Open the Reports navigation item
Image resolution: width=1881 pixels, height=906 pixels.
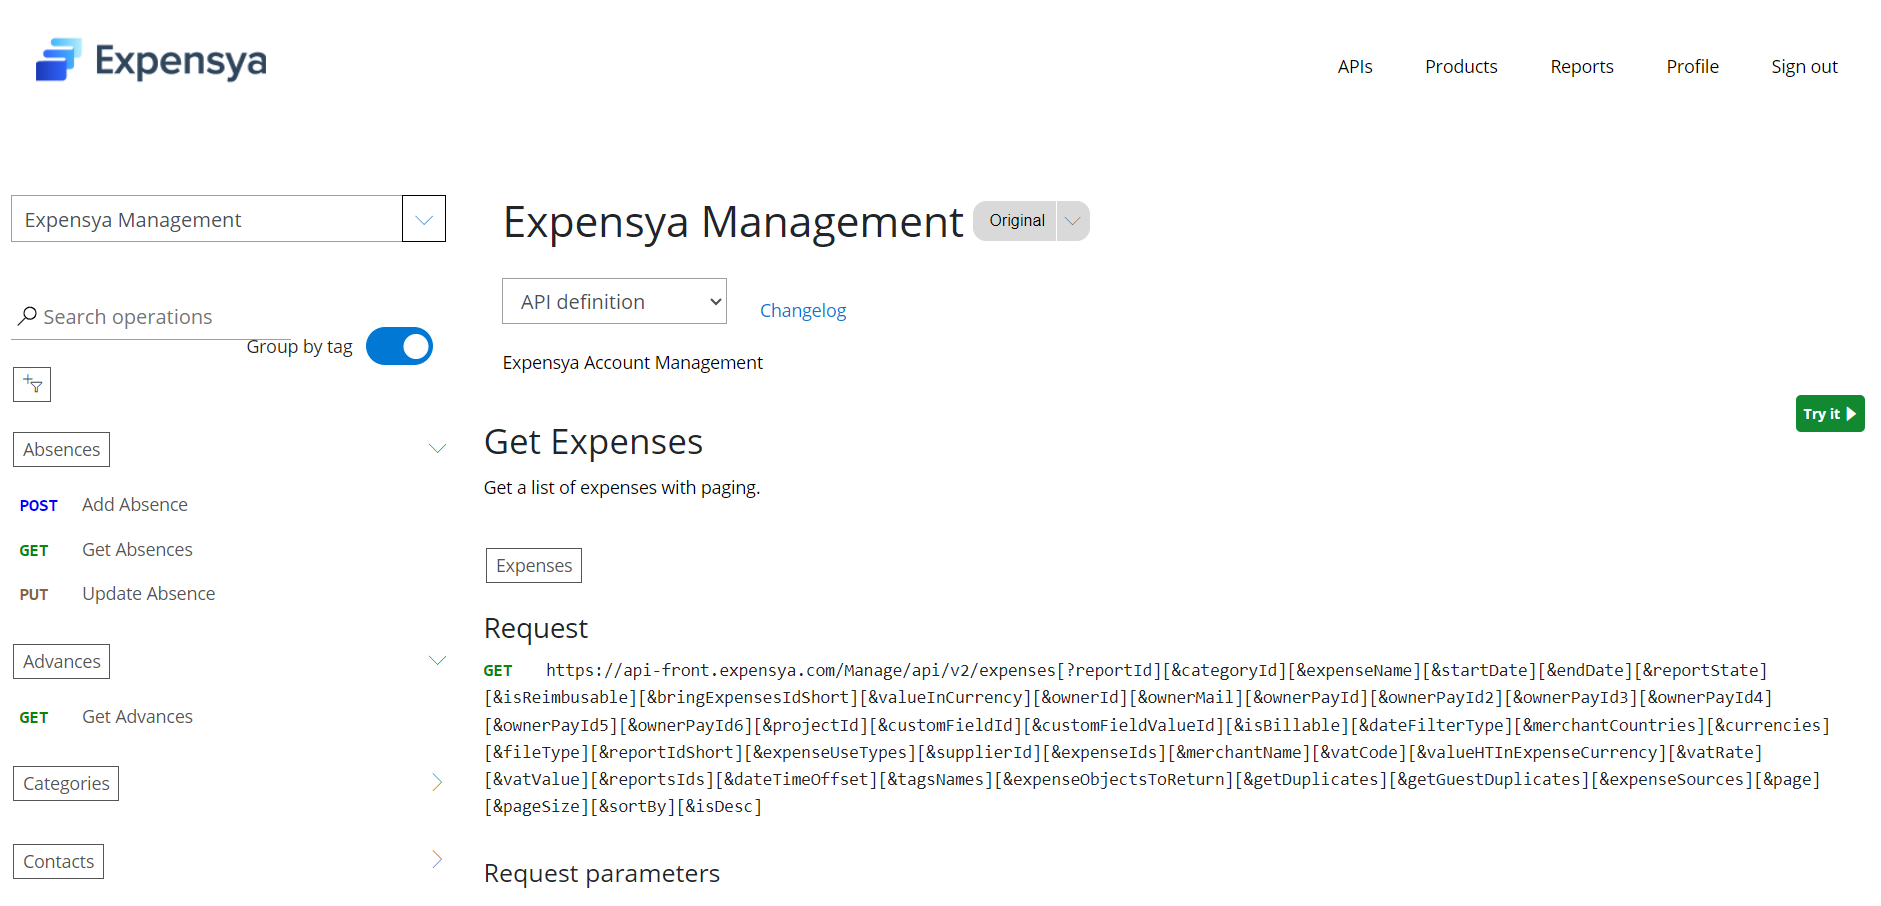click(x=1581, y=67)
